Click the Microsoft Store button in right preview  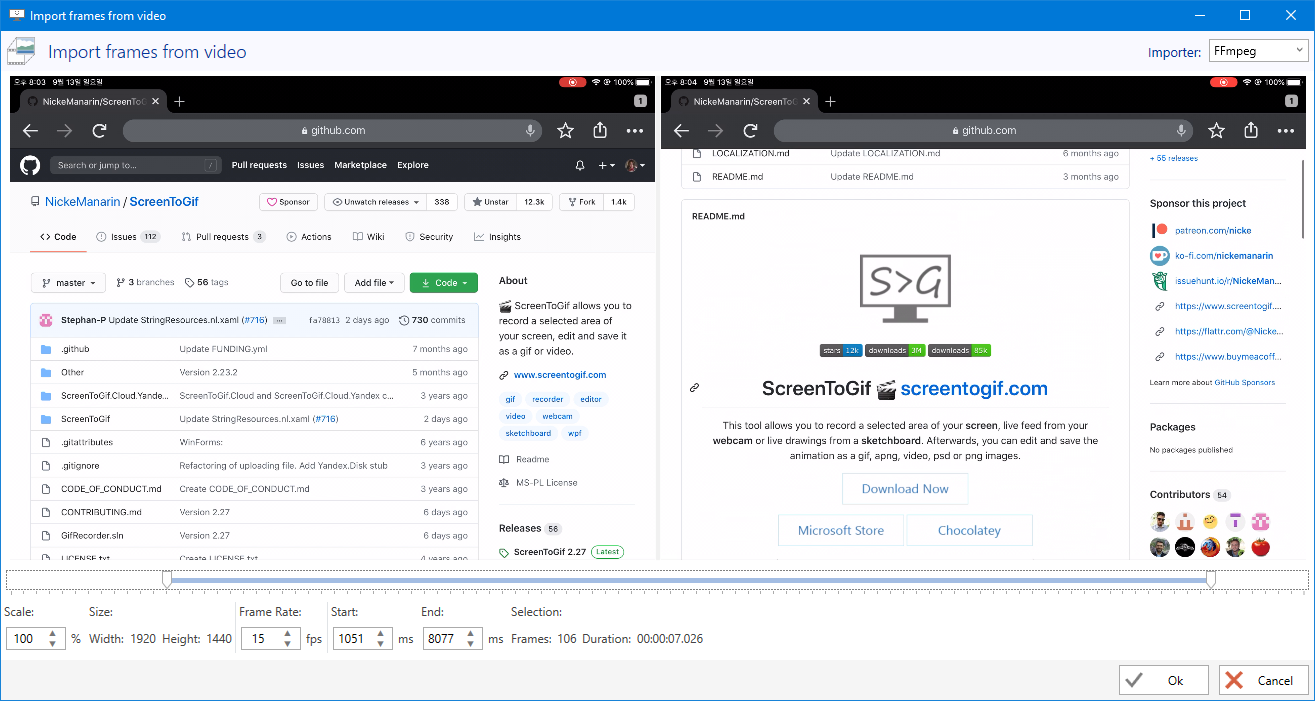tap(841, 531)
